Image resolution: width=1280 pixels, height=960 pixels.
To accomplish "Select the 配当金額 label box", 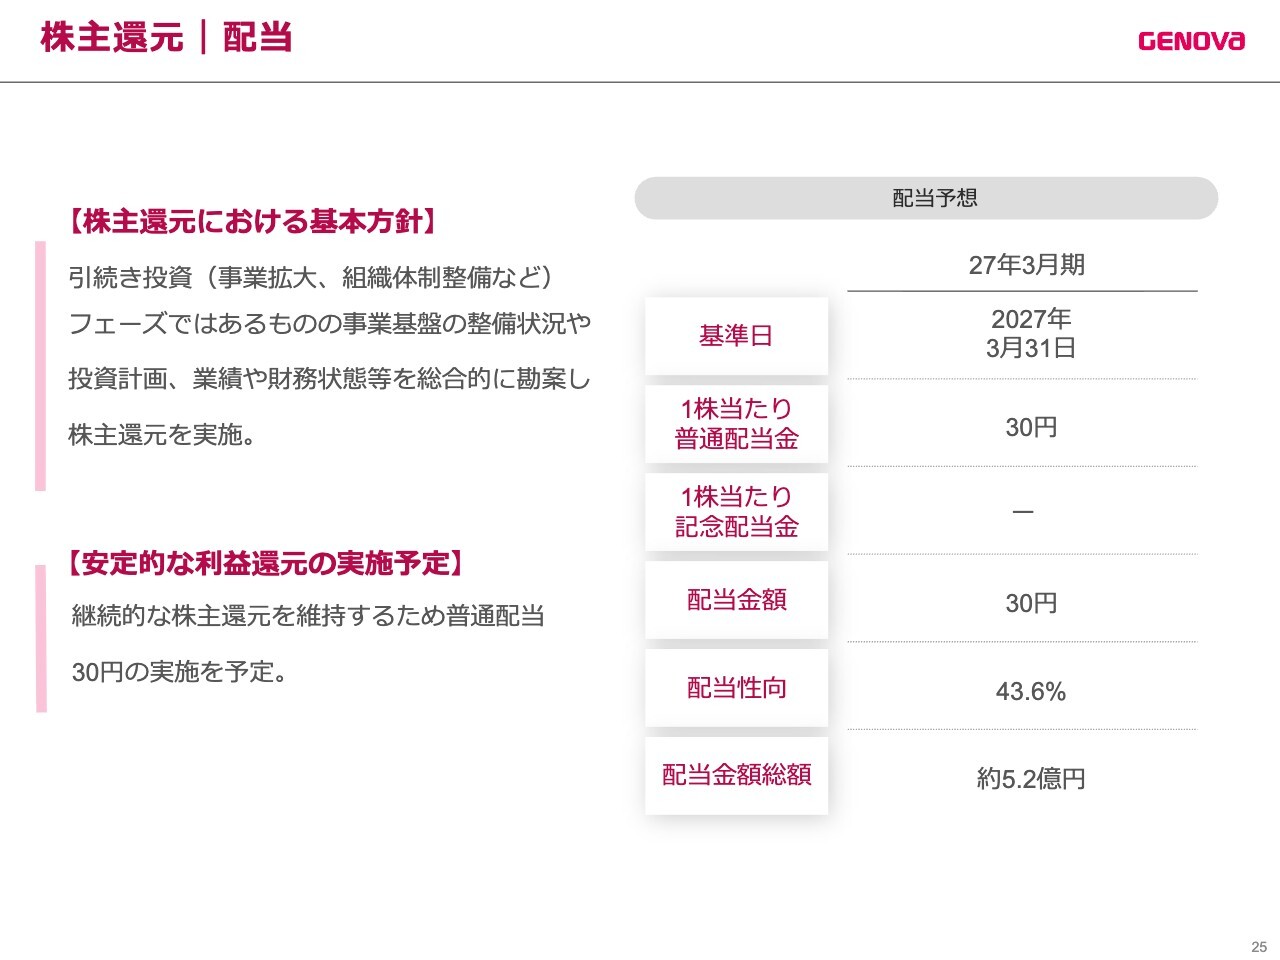I will [x=737, y=600].
